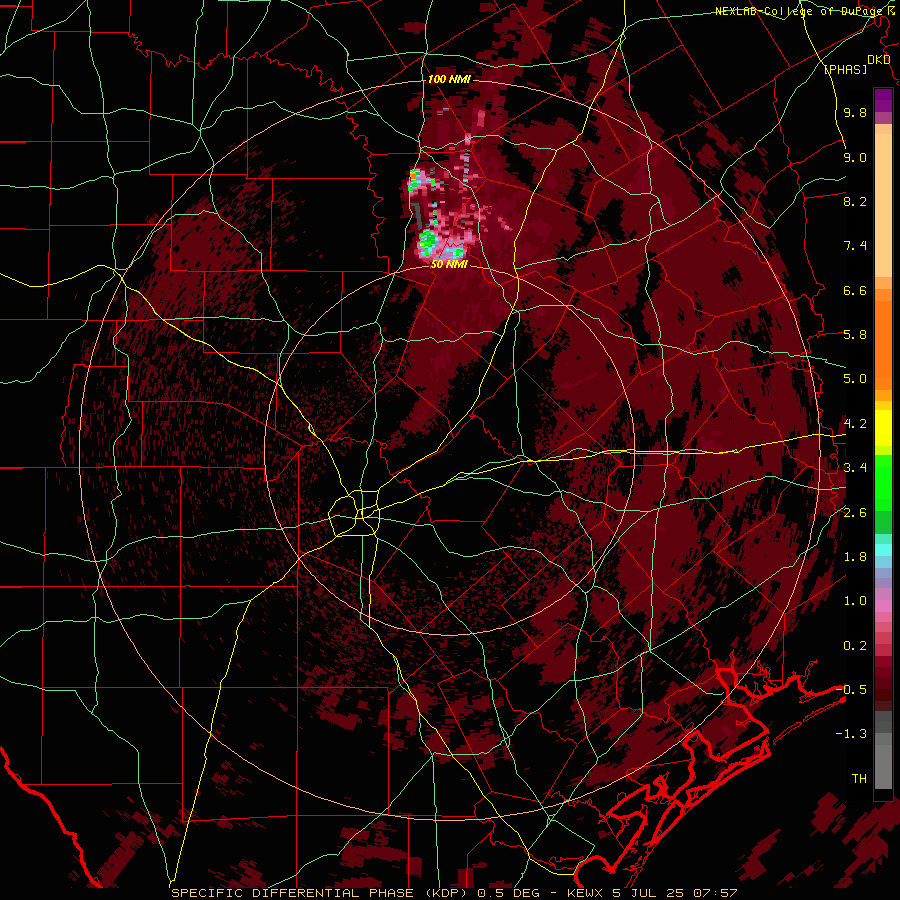Pick the yellow segment of the color bar

pyautogui.click(x=883, y=428)
